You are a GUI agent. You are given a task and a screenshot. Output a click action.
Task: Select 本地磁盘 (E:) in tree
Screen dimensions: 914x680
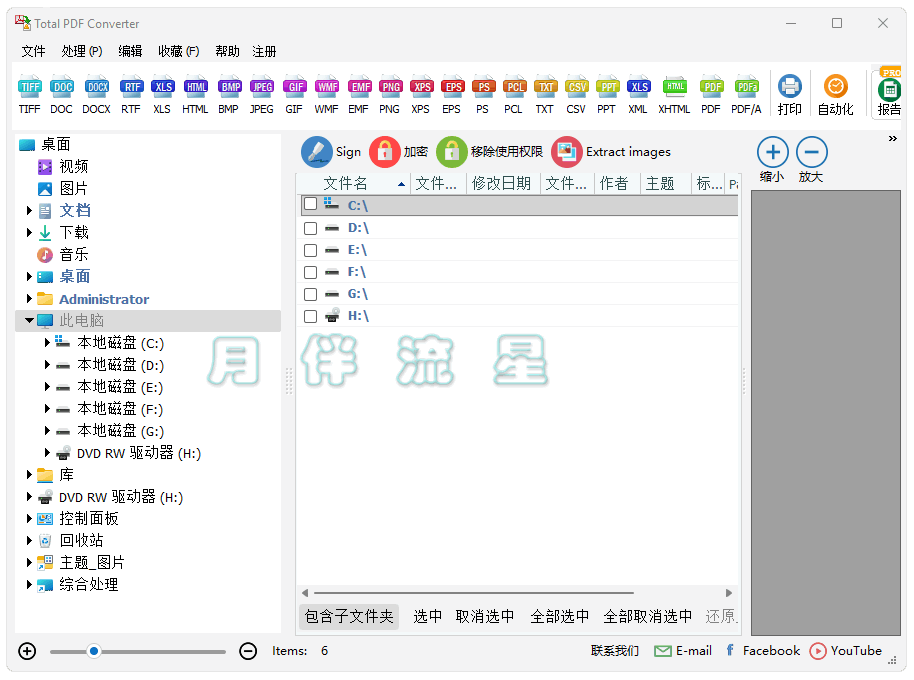pos(120,387)
